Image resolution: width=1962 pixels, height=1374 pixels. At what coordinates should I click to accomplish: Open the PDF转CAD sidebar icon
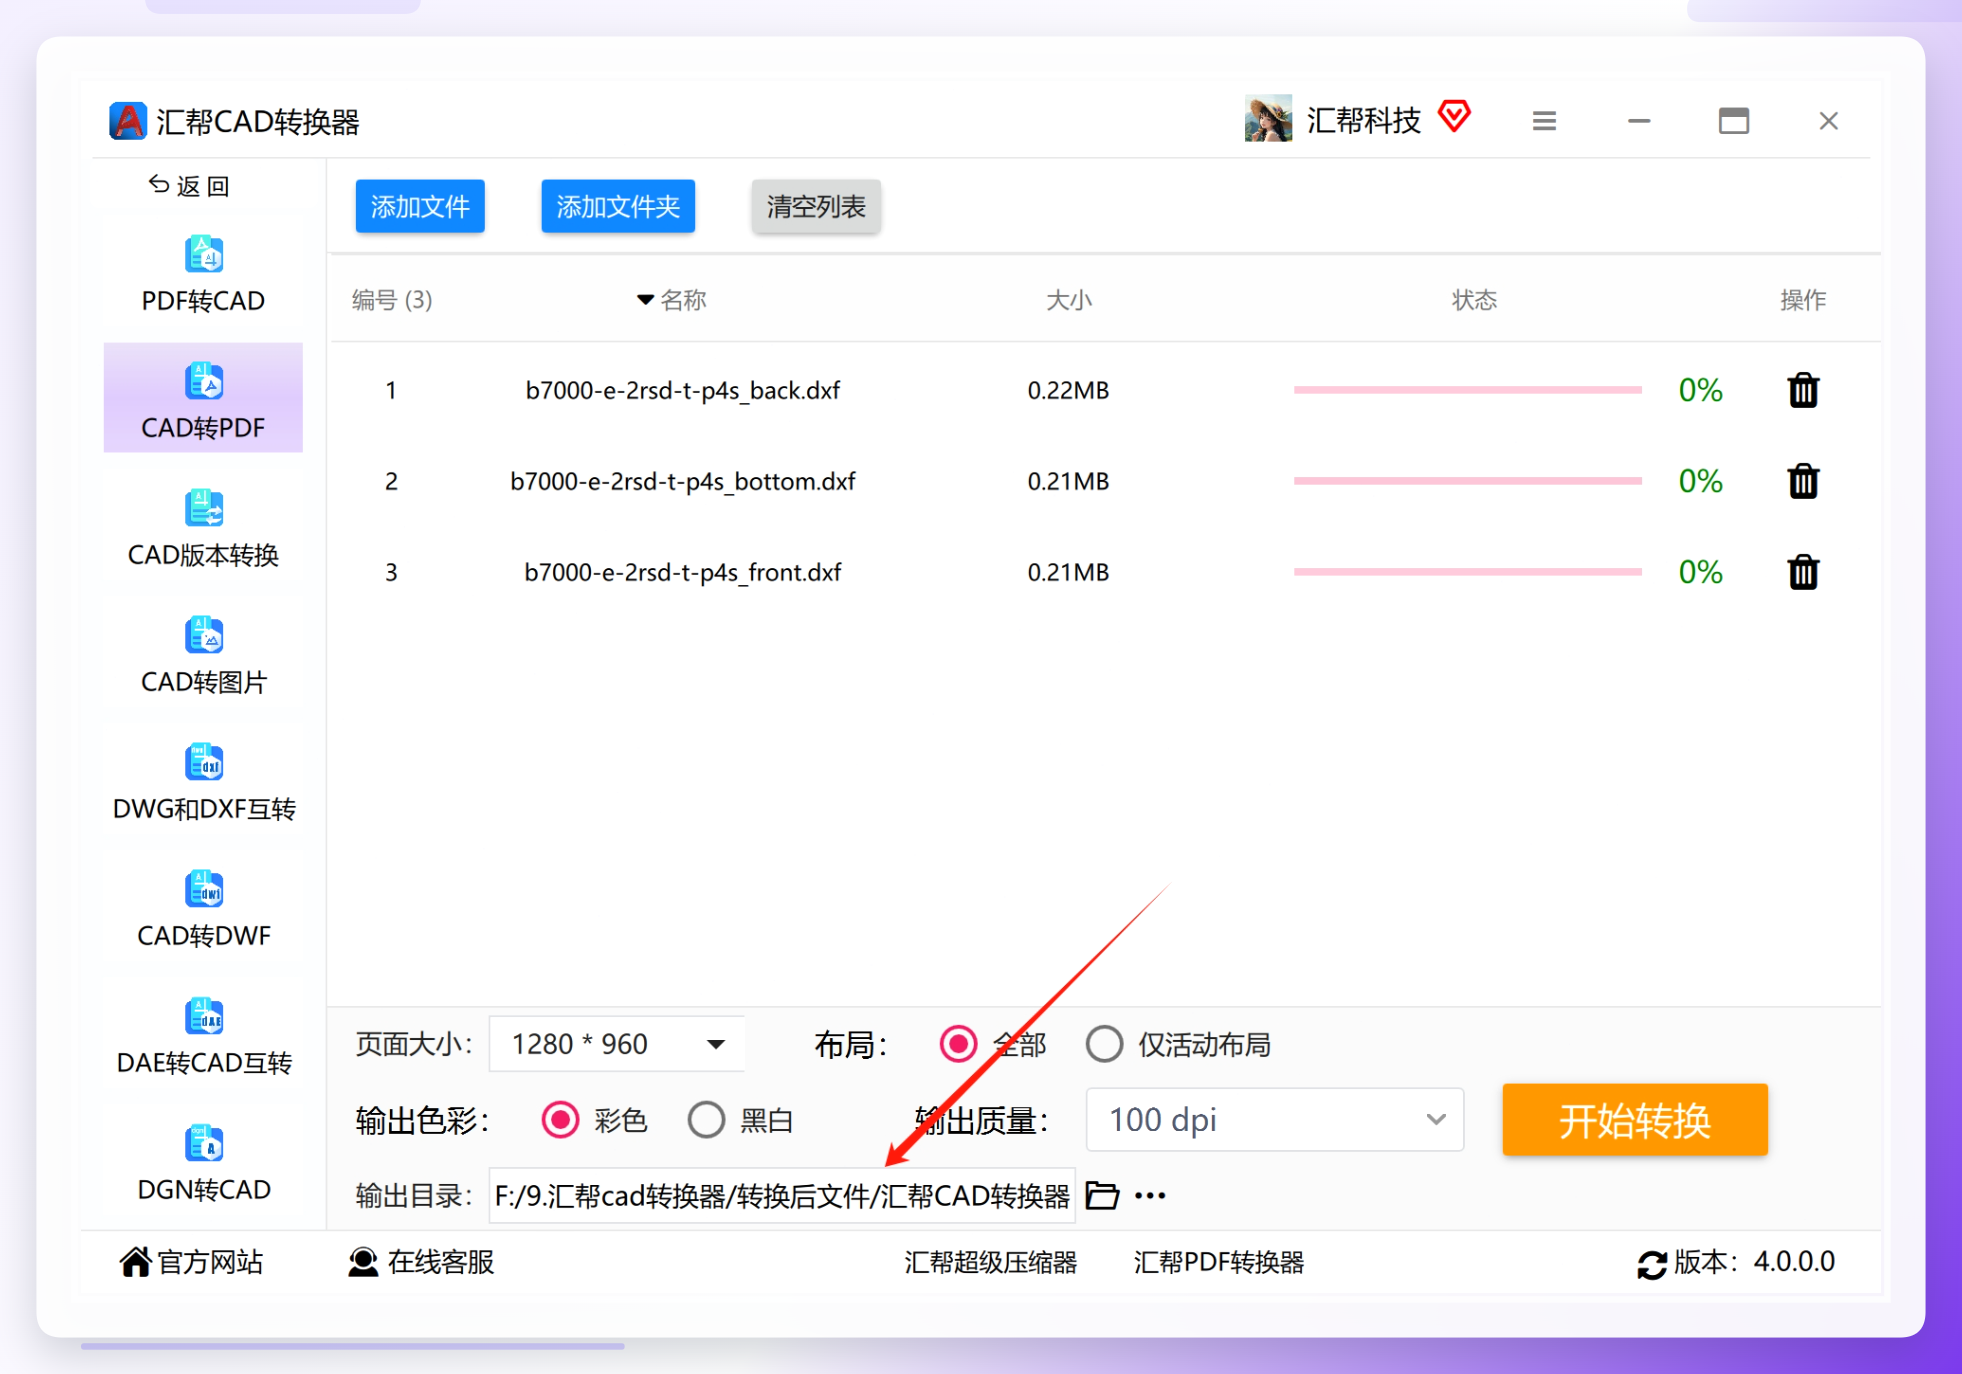[x=204, y=254]
